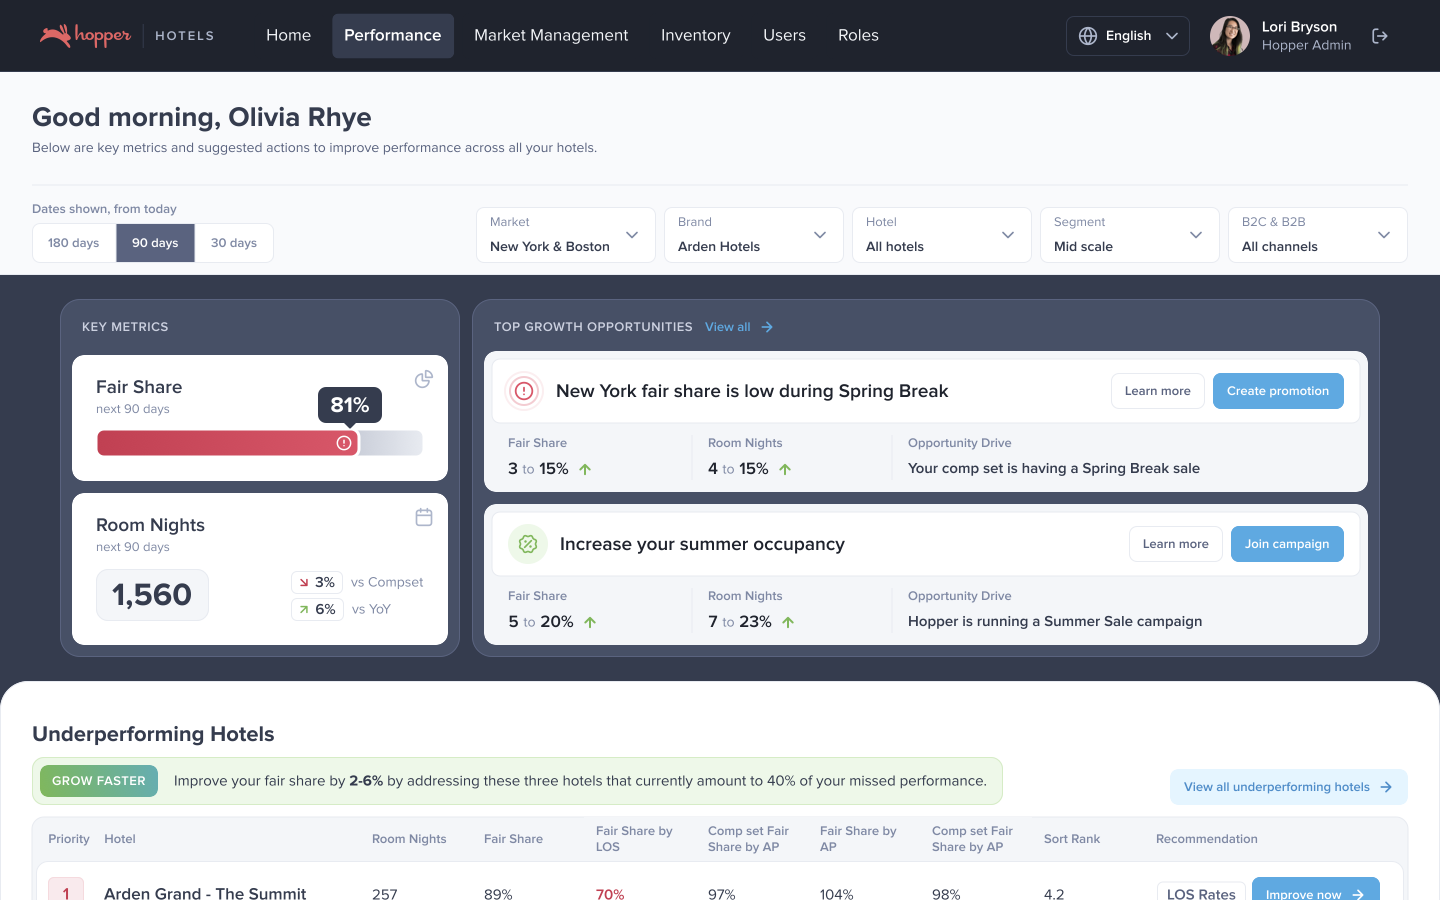Click the Join campaign button
The height and width of the screenshot is (900, 1440).
click(1286, 544)
